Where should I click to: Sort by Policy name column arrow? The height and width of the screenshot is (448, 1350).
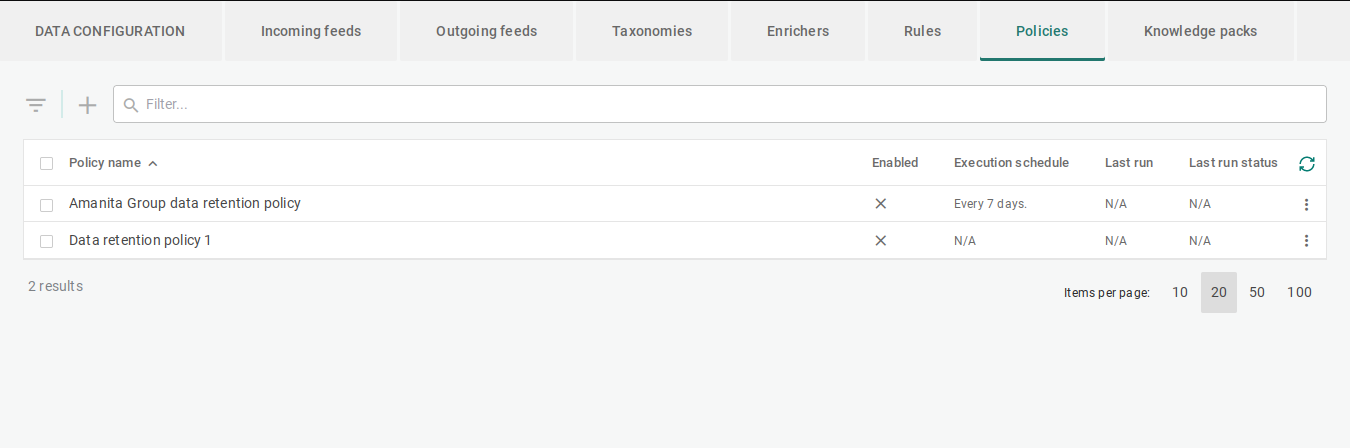(x=153, y=164)
